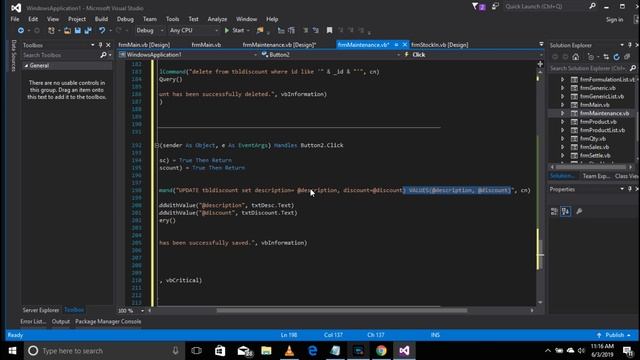Viewport: 640px width, 360px height.
Task: Switch to frmMain.vb [Design] tab
Action: 144,45
